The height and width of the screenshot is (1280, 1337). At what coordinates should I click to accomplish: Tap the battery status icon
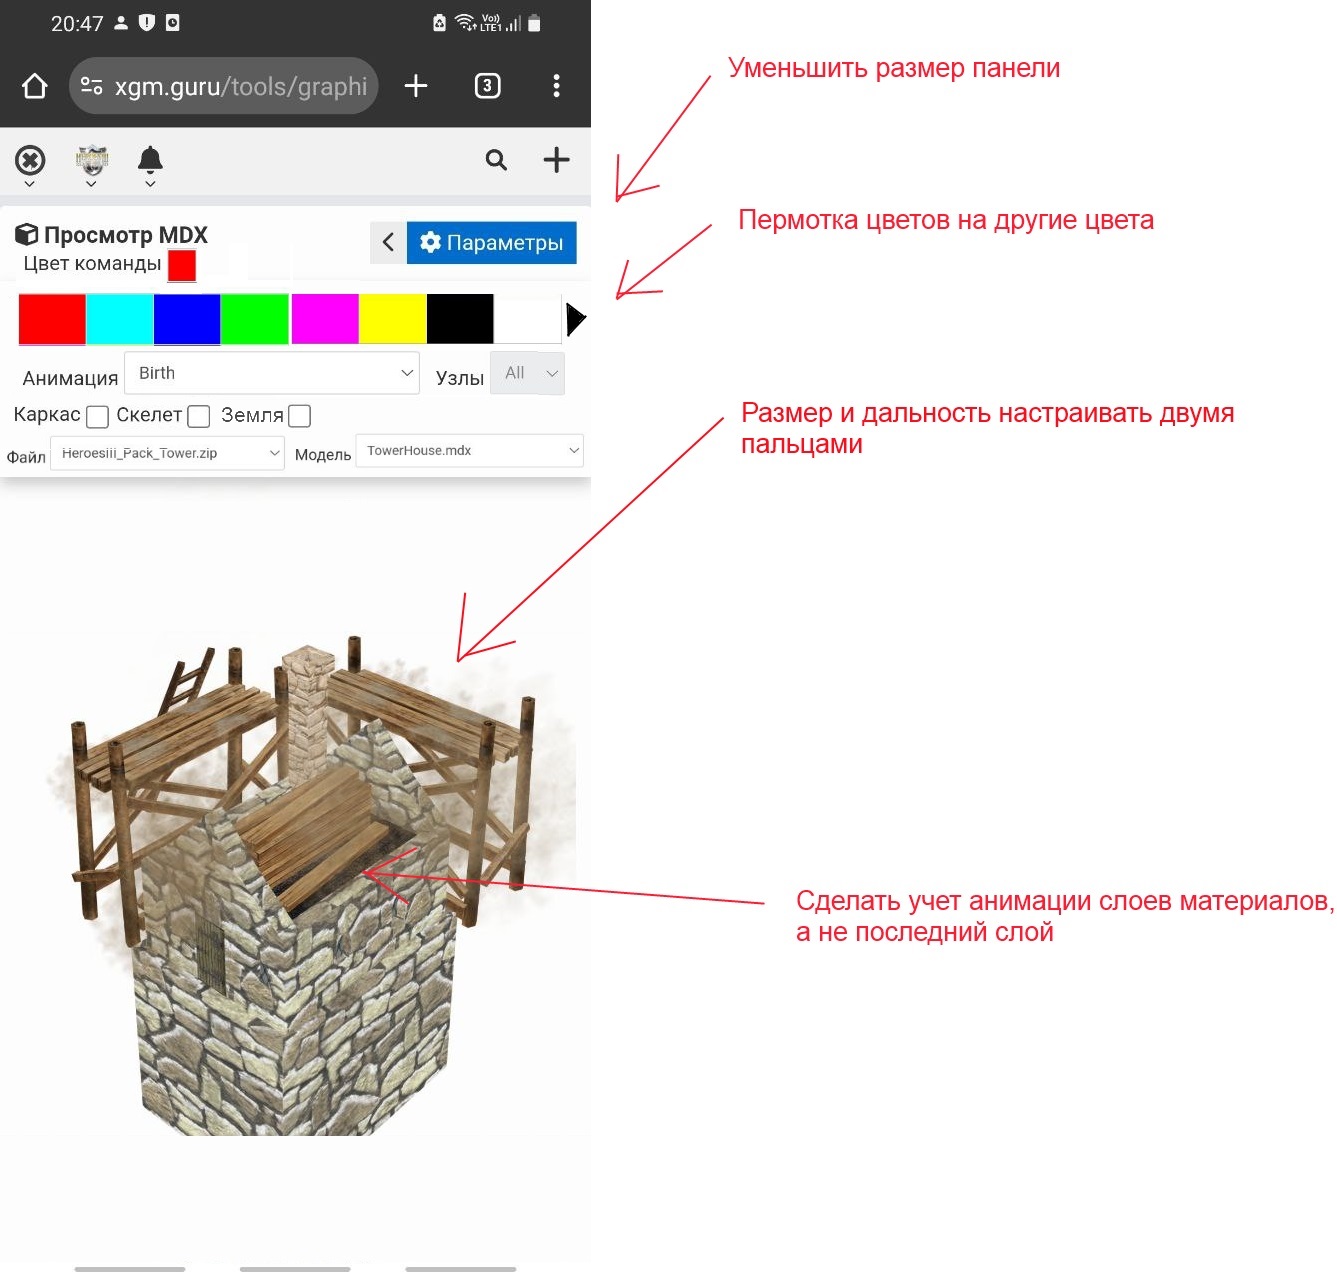point(534,23)
